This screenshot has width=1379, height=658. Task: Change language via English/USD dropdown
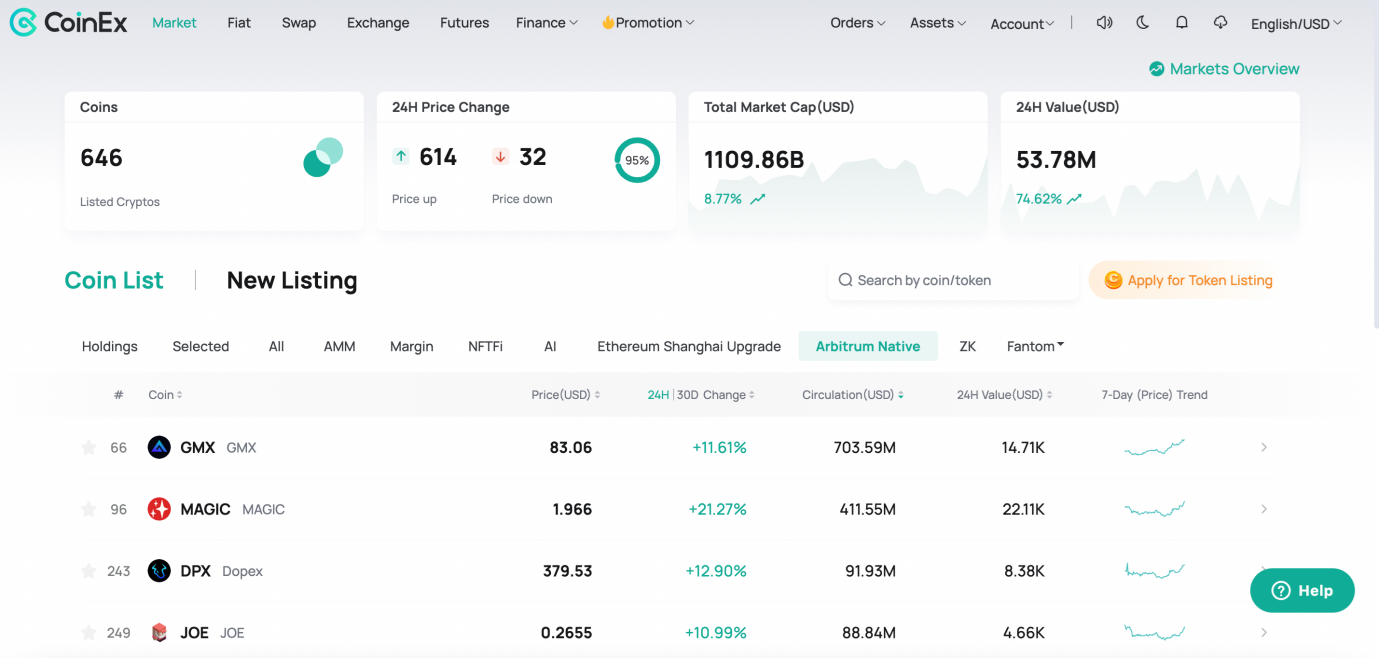pyautogui.click(x=1296, y=24)
